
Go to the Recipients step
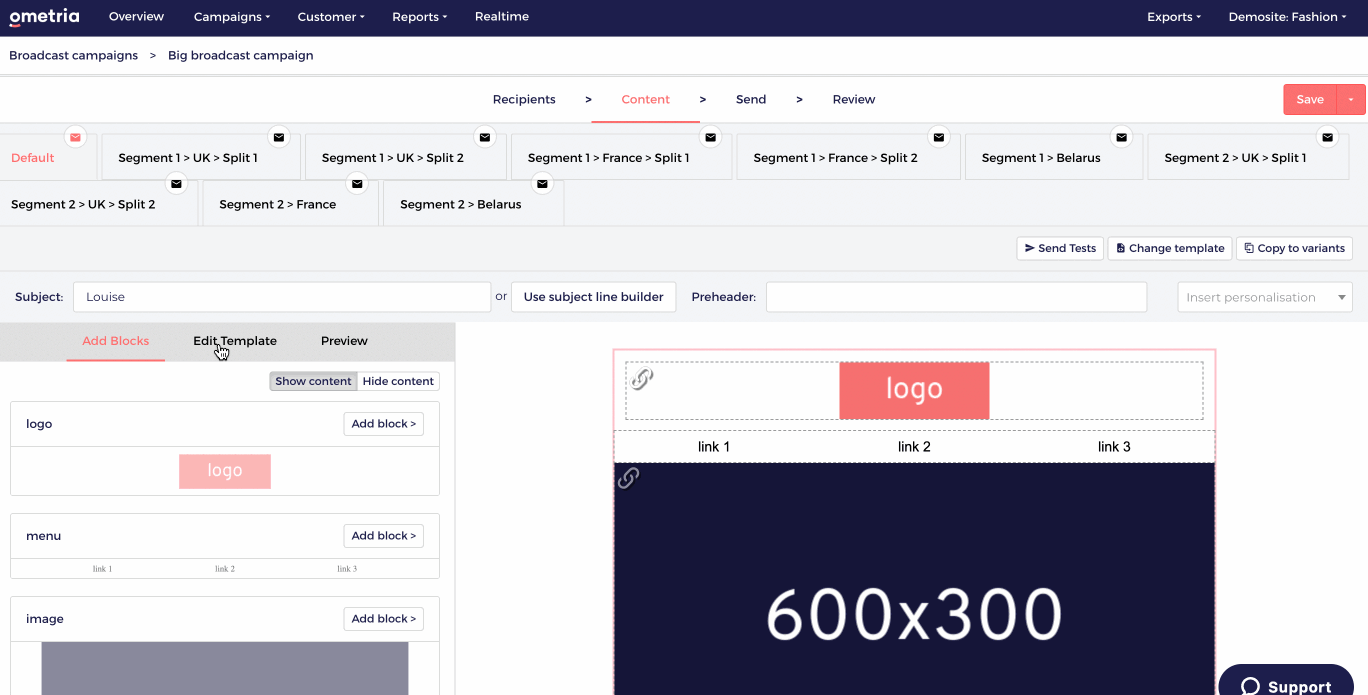(524, 99)
